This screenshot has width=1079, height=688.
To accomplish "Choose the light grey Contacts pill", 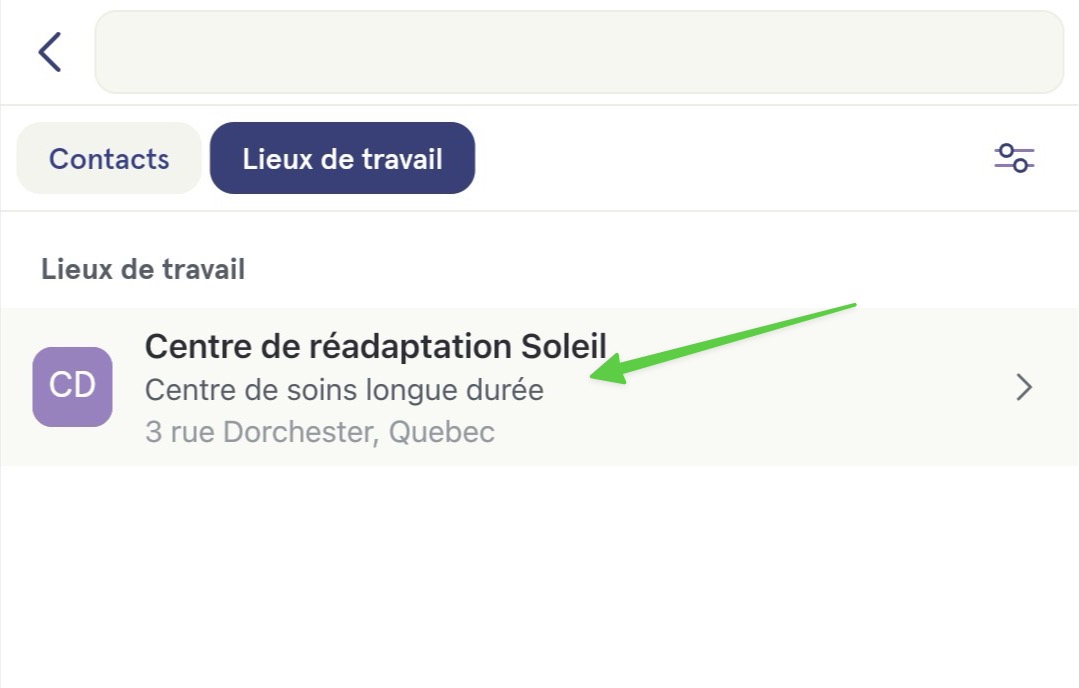I will point(109,158).
